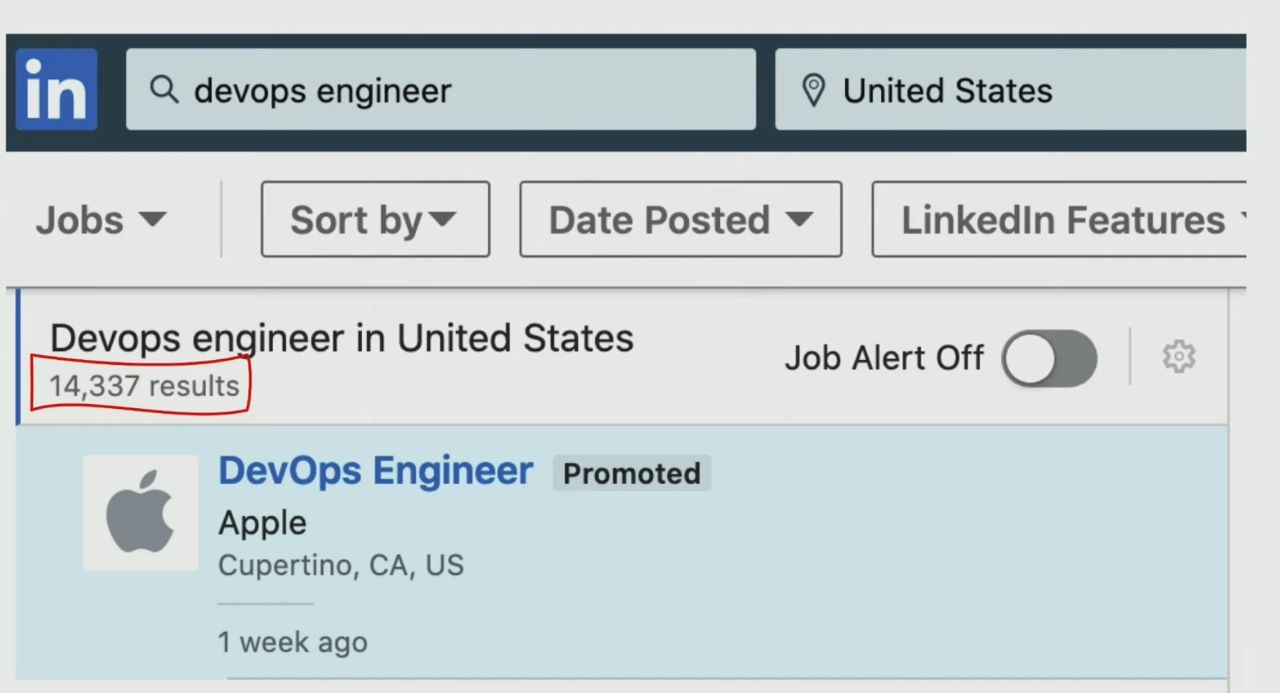The width and height of the screenshot is (1280, 693).
Task: Click the LinkedIn logo
Action: pyautogui.click(x=57, y=90)
